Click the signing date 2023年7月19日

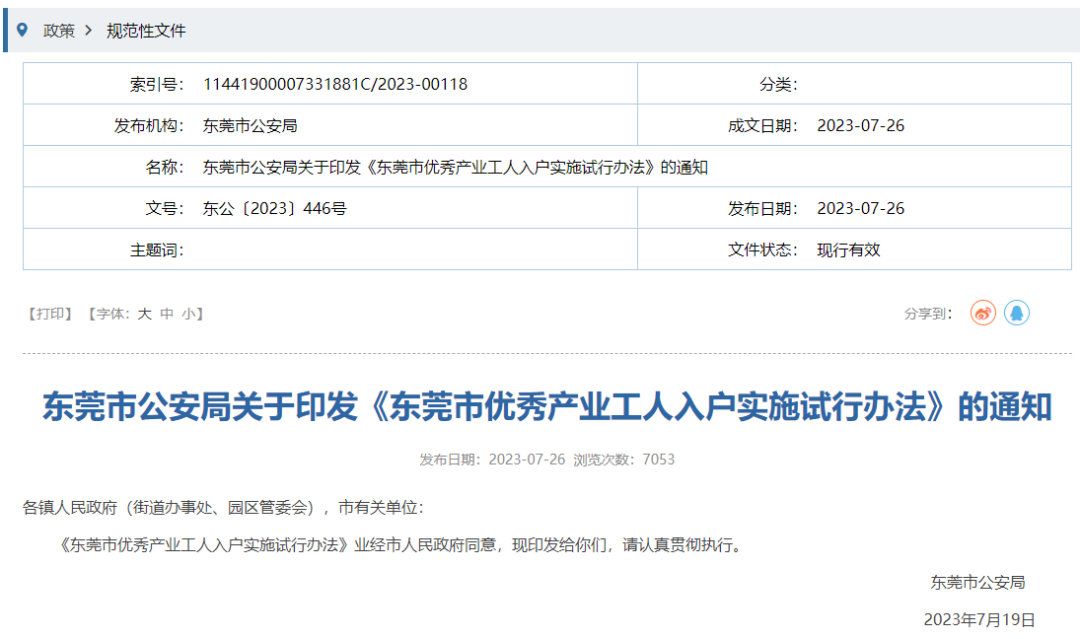click(x=979, y=619)
